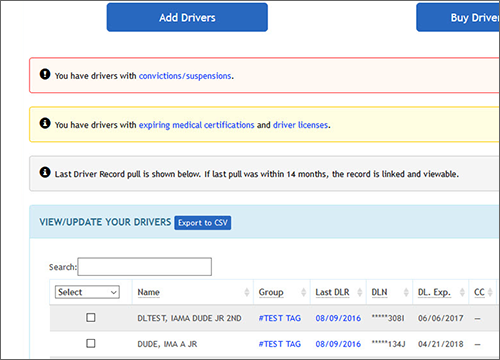This screenshot has width=500, height=360.
Task: Click the Add Drivers button
Action: click(x=187, y=17)
